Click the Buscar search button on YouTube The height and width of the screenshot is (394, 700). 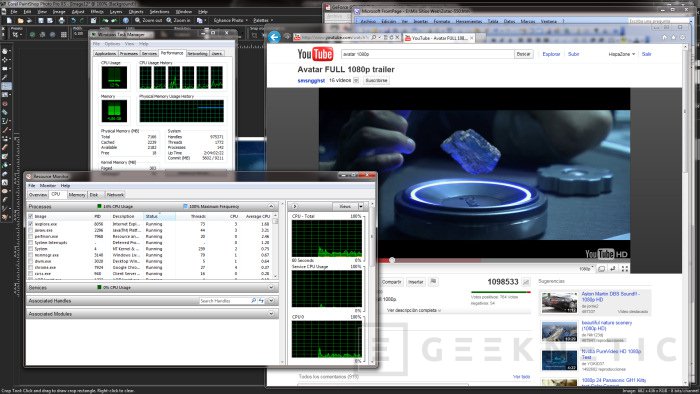[x=524, y=54]
